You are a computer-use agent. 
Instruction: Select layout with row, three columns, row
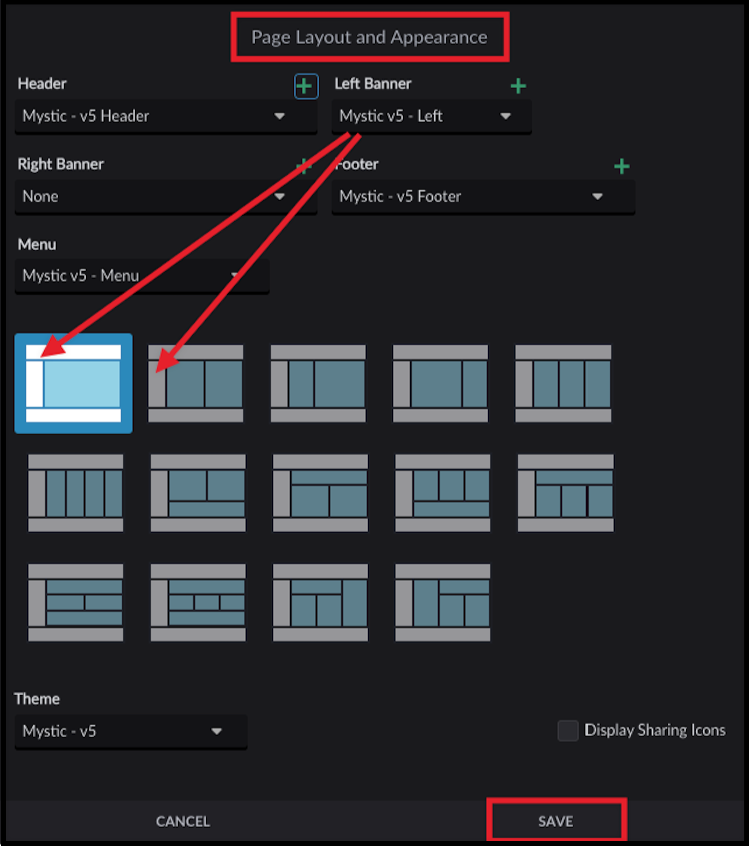198,603
